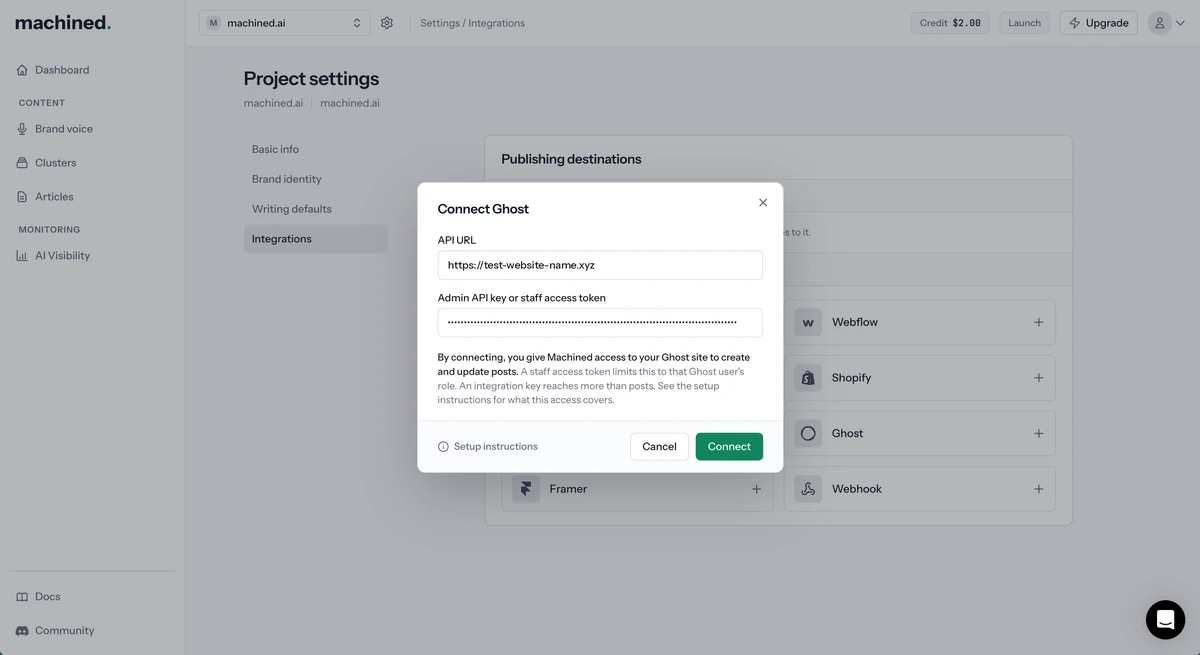Click the machined. logo
Viewport: 1200px width, 655px height.
tap(63, 22)
